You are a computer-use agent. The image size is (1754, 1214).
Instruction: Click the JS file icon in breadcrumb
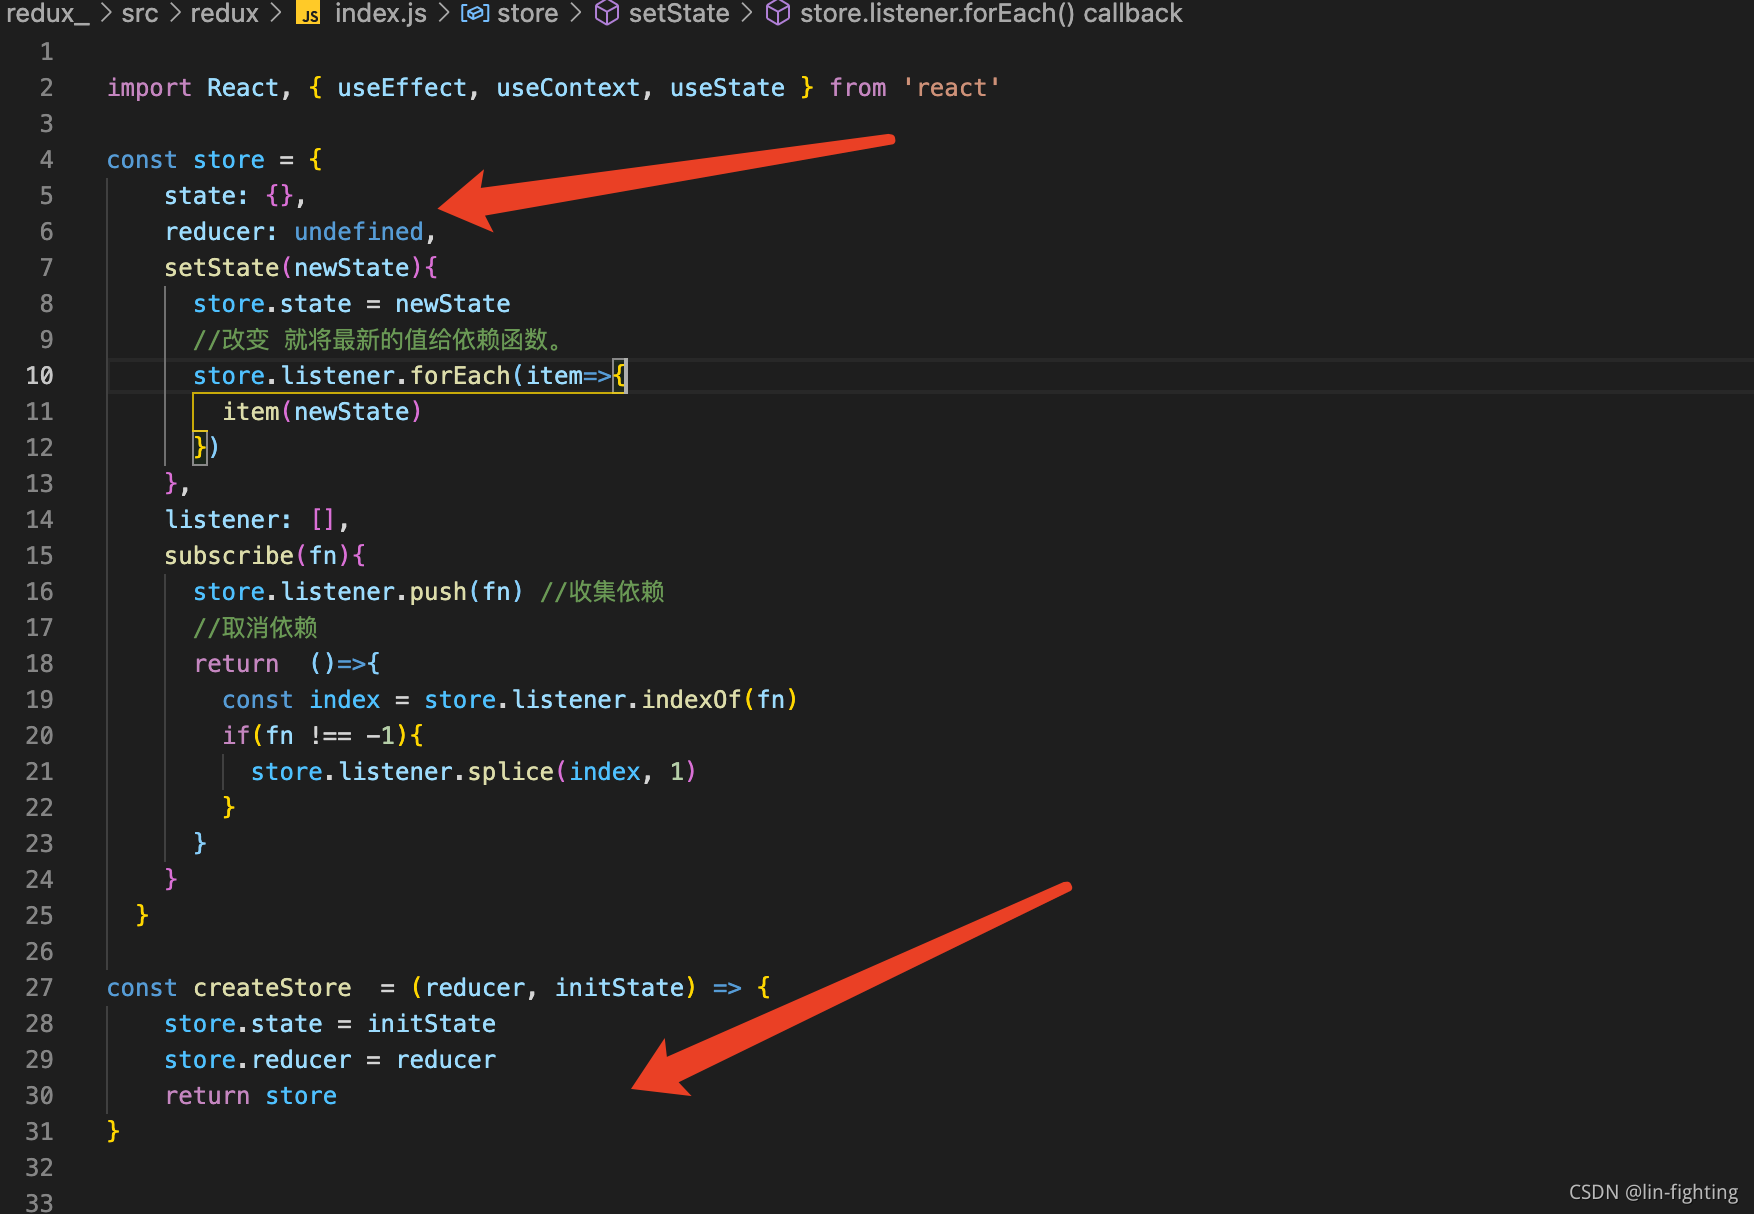310,14
